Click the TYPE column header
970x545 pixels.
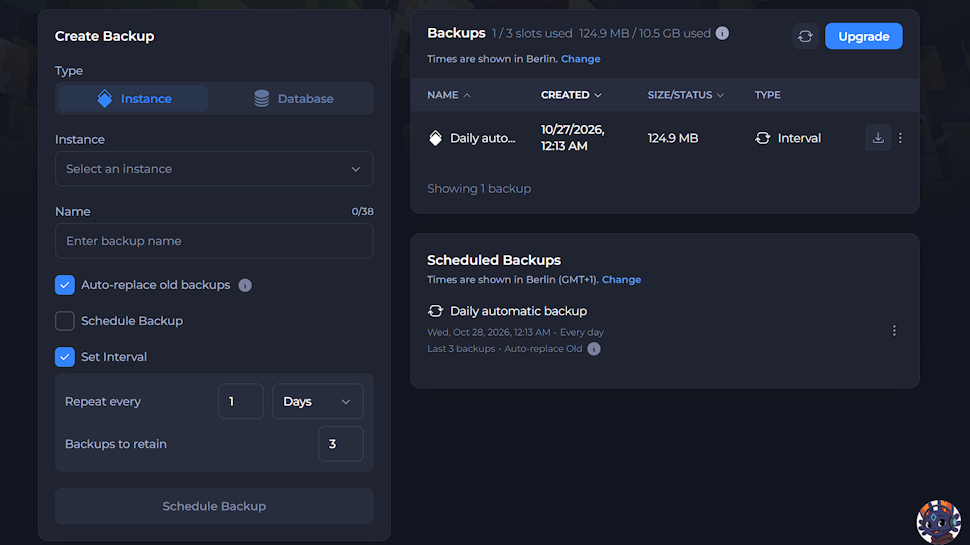click(767, 95)
